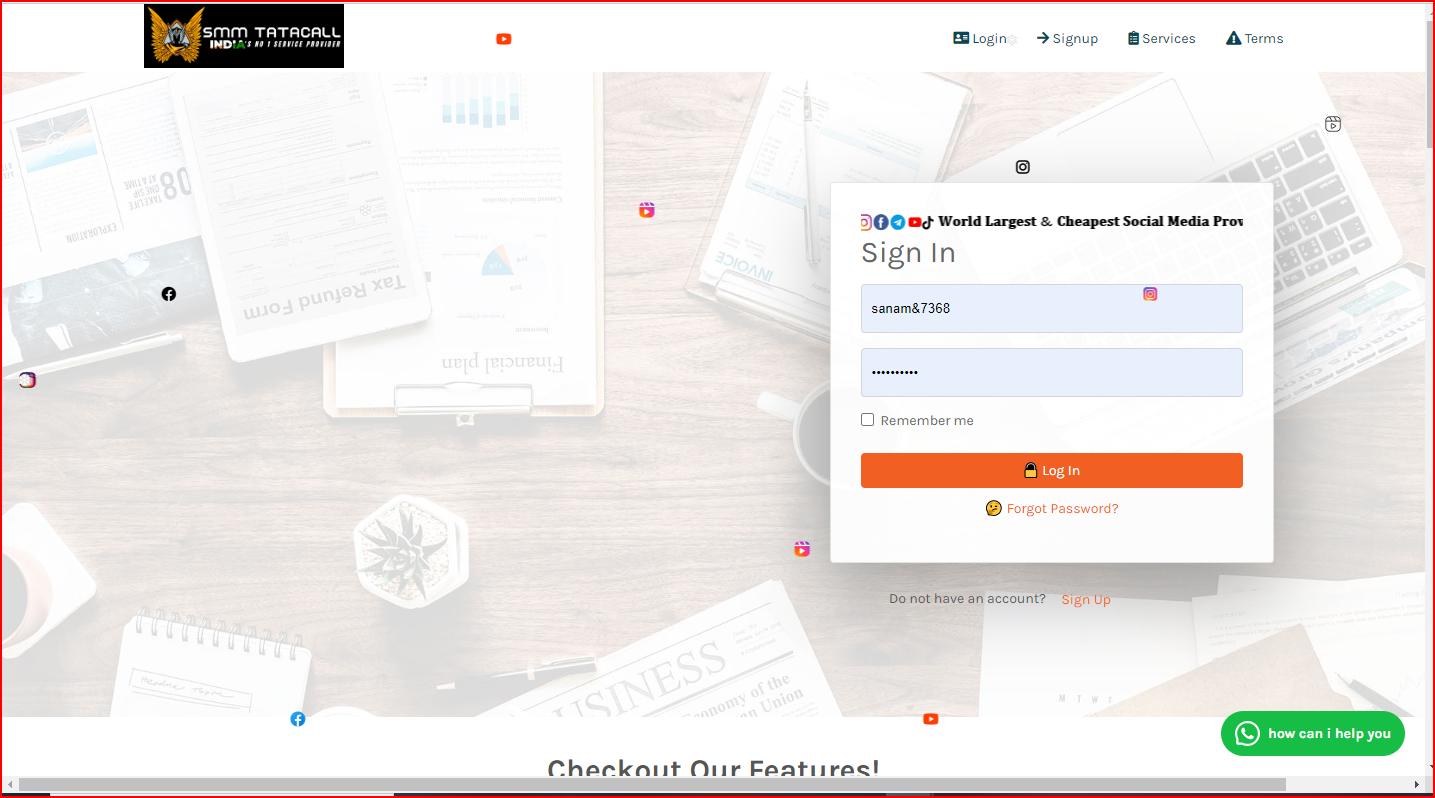1435x798 pixels.
Task: Click the YouTube icon in the header
Action: [x=504, y=39]
